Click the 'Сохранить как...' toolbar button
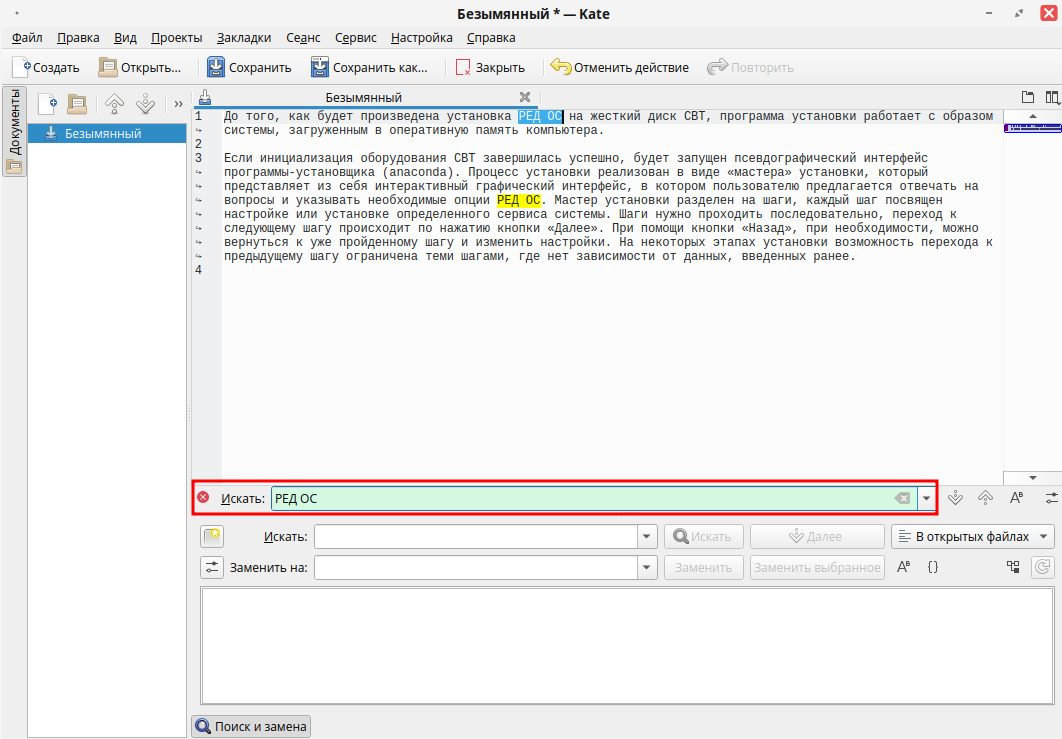Viewport: 1062px width, 739px height. [x=369, y=68]
